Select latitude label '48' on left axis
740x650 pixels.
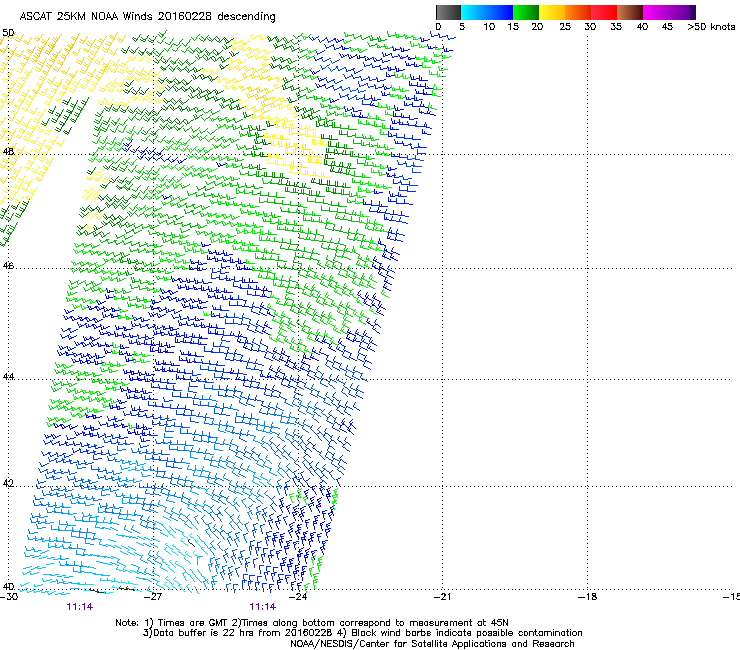pos(8,152)
